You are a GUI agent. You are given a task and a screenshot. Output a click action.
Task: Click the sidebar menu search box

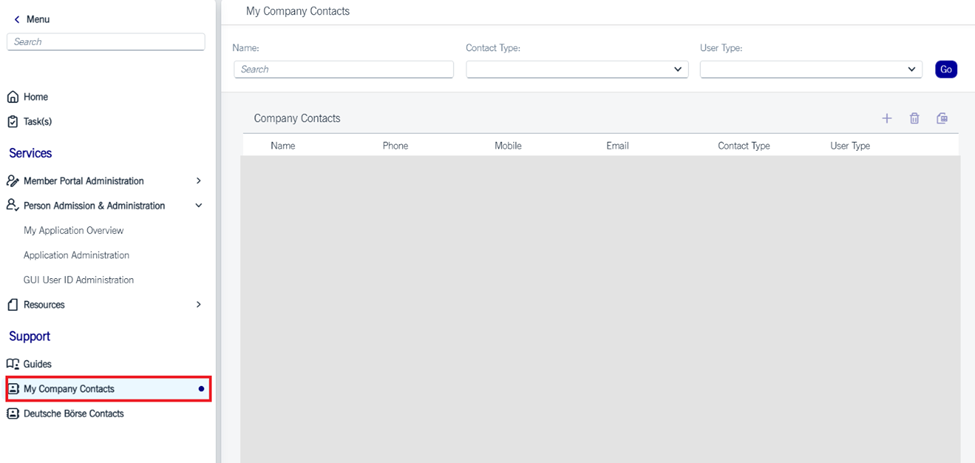(x=105, y=42)
